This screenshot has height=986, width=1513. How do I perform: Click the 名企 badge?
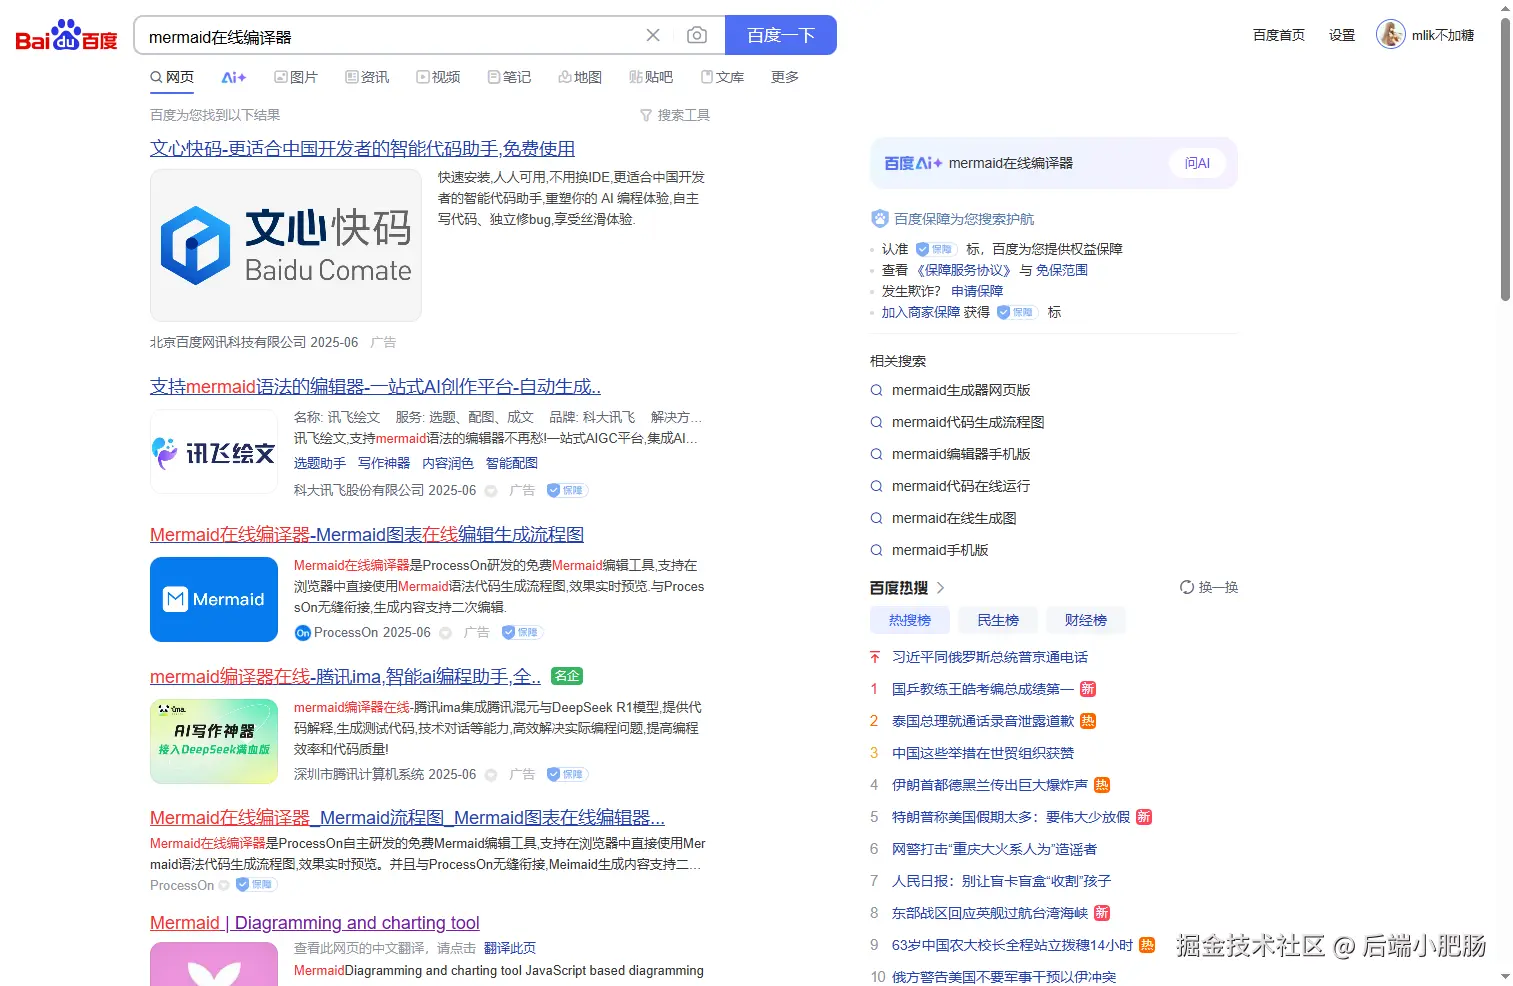pos(567,676)
